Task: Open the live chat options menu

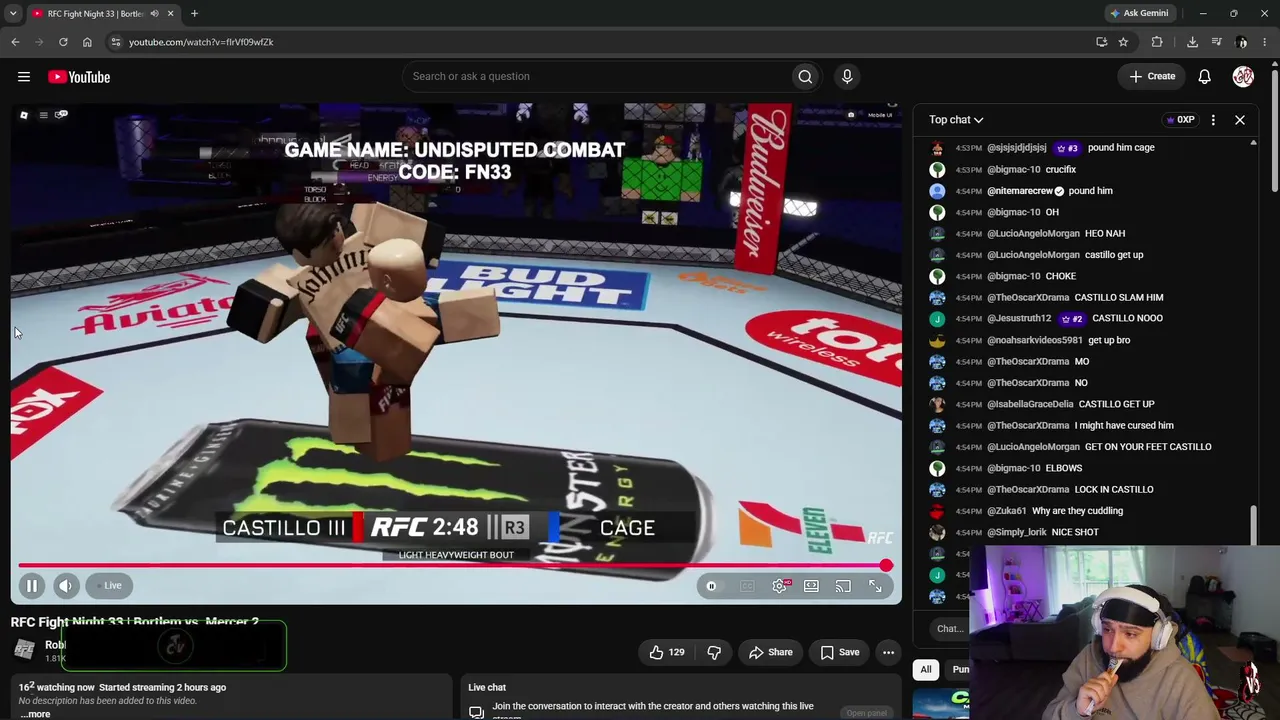Action: (1213, 120)
